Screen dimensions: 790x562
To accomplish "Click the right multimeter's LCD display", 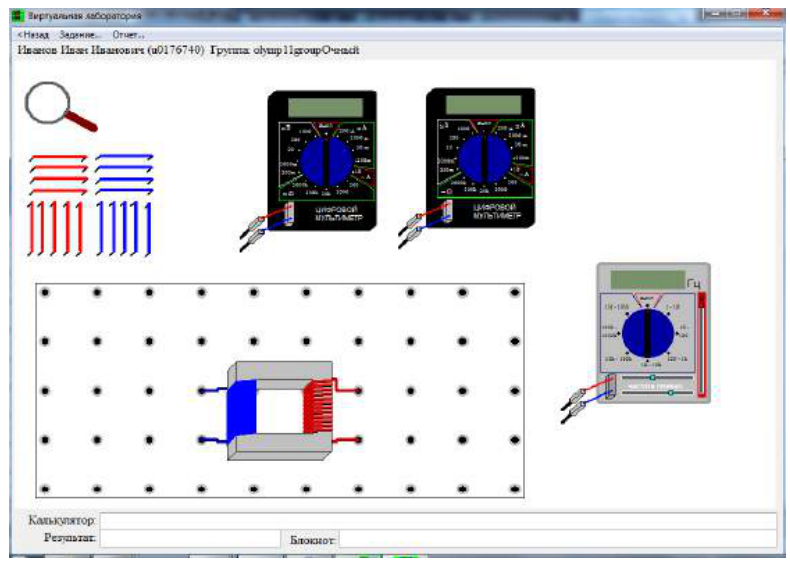I will point(484,105).
